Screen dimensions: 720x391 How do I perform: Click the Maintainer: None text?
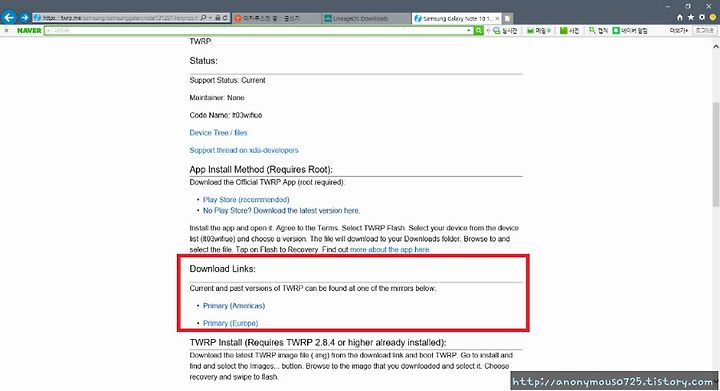pyautogui.click(x=217, y=98)
